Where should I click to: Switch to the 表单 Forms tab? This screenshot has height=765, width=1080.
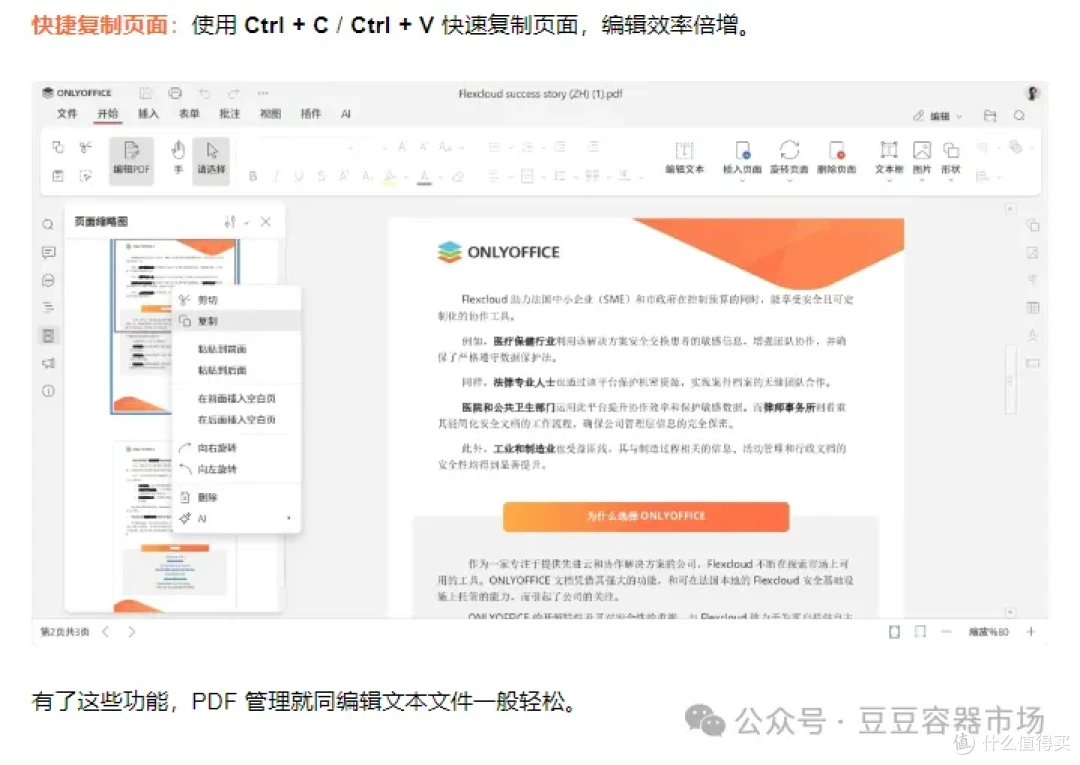coord(189,114)
